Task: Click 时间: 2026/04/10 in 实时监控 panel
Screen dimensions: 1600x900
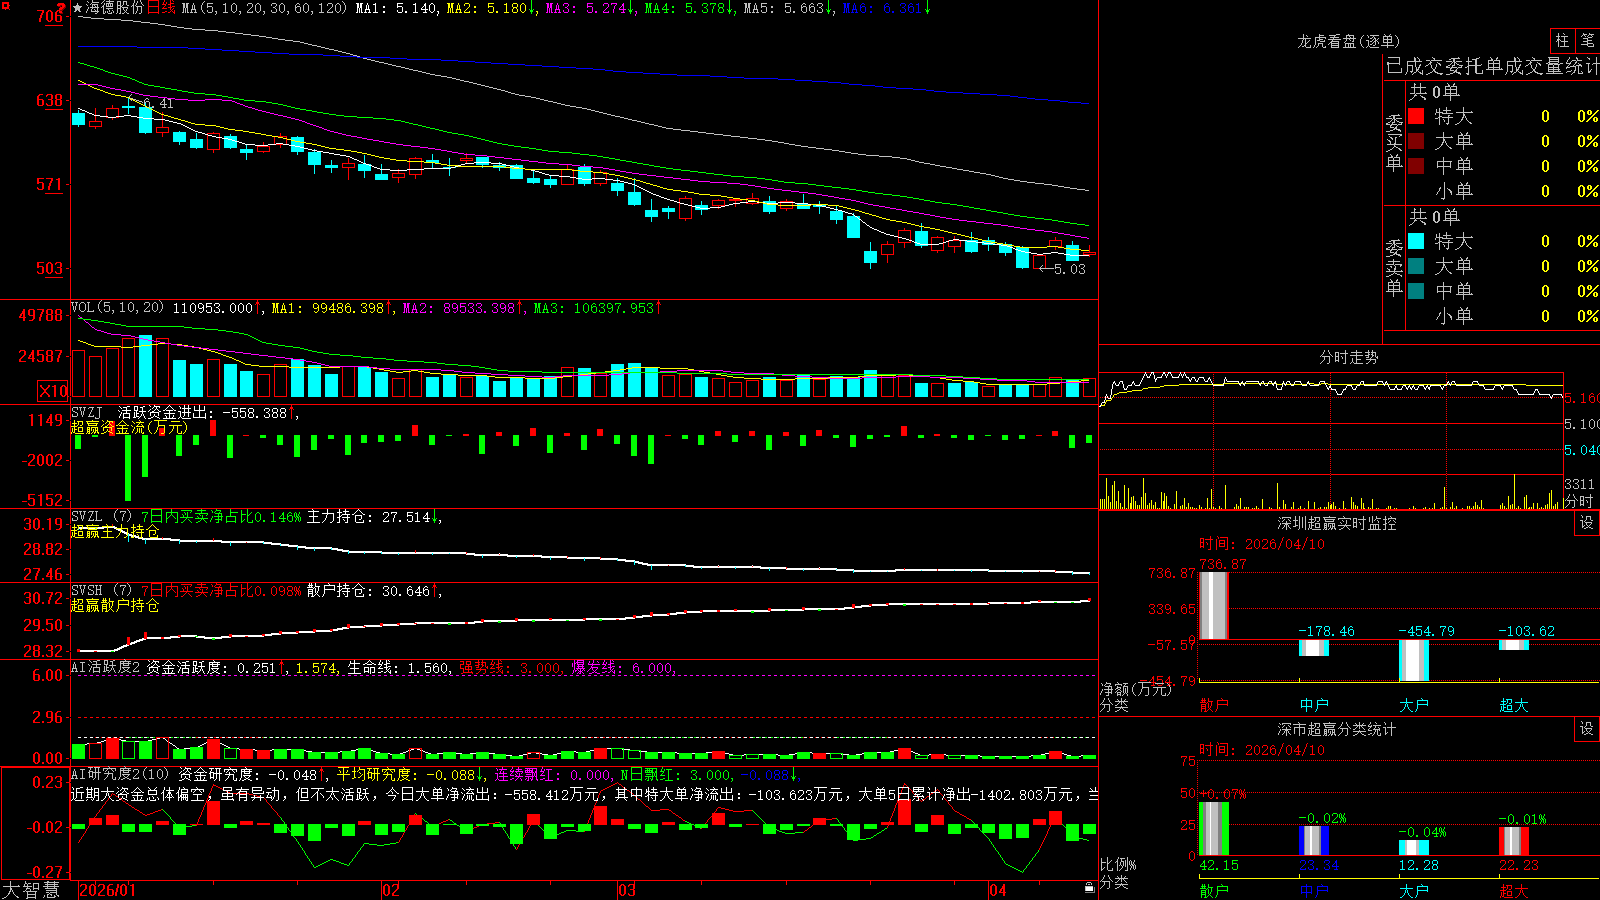Action: click(x=1262, y=544)
